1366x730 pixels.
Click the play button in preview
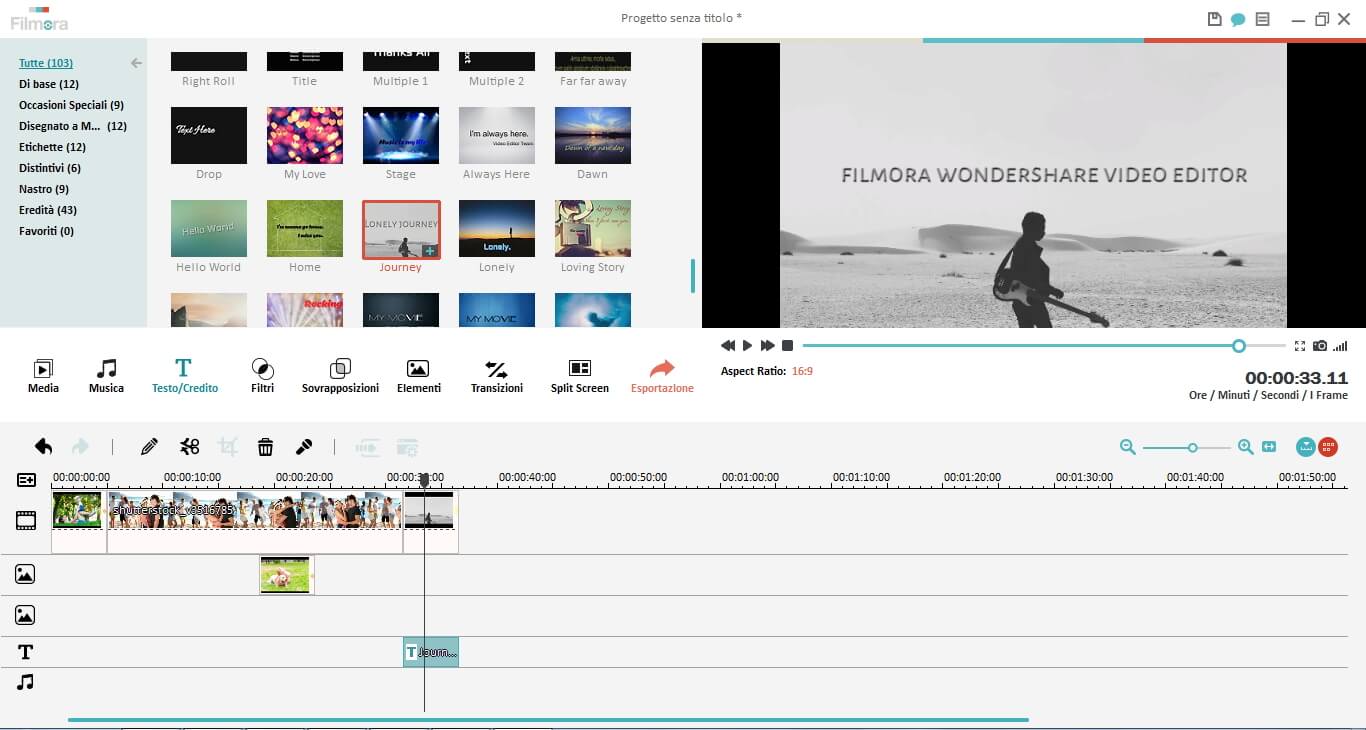pyautogui.click(x=747, y=345)
